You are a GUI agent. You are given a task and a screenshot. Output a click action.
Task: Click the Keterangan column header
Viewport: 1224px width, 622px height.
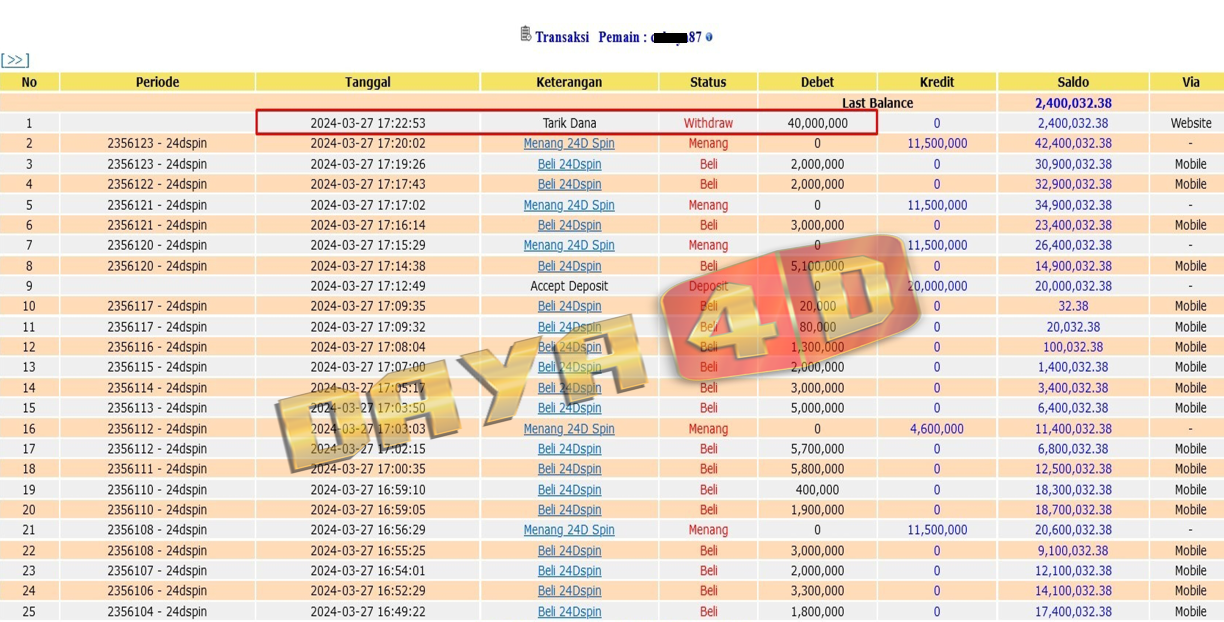point(569,82)
